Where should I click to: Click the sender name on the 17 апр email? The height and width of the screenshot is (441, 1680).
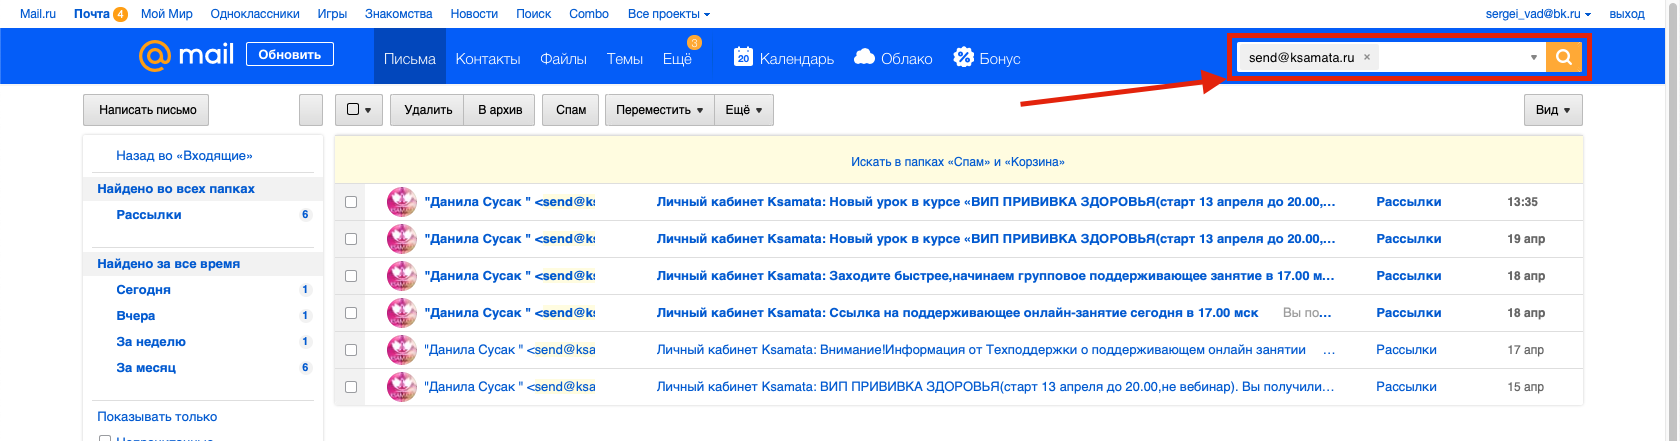click(x=509, y=350)
